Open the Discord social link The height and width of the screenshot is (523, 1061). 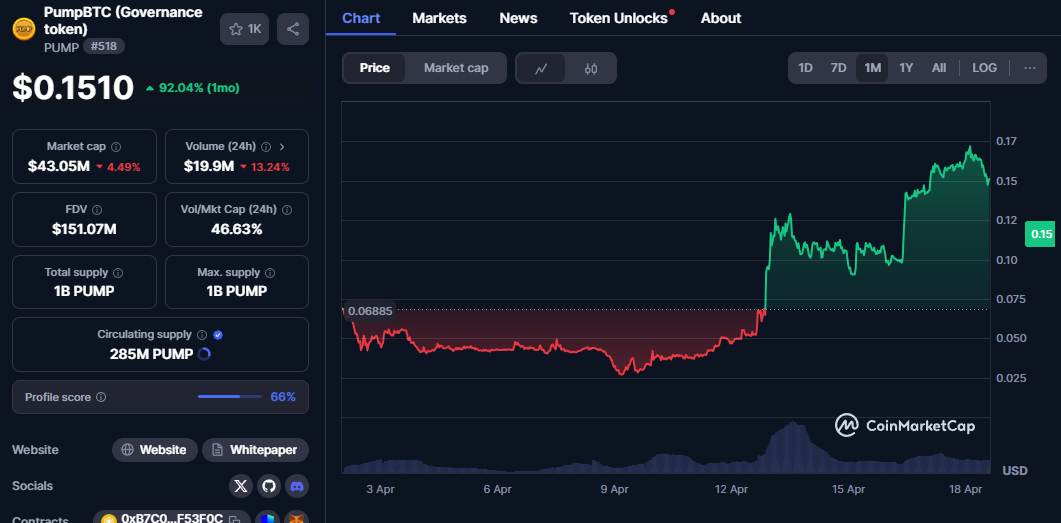(297, 486)
